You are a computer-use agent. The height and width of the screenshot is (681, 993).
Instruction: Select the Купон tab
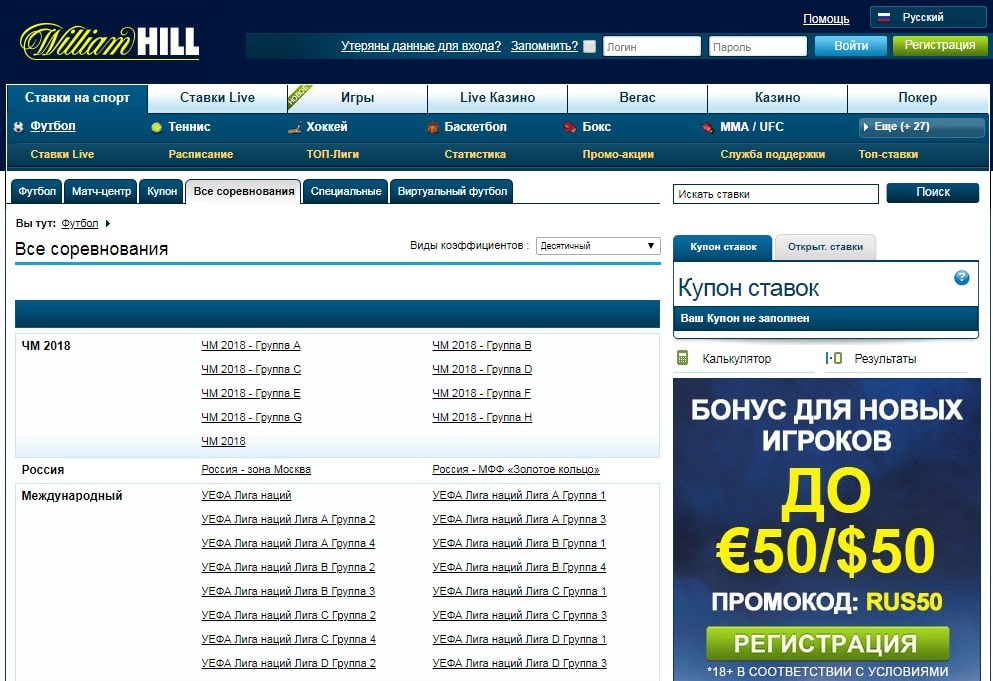[x=162, y=191]
